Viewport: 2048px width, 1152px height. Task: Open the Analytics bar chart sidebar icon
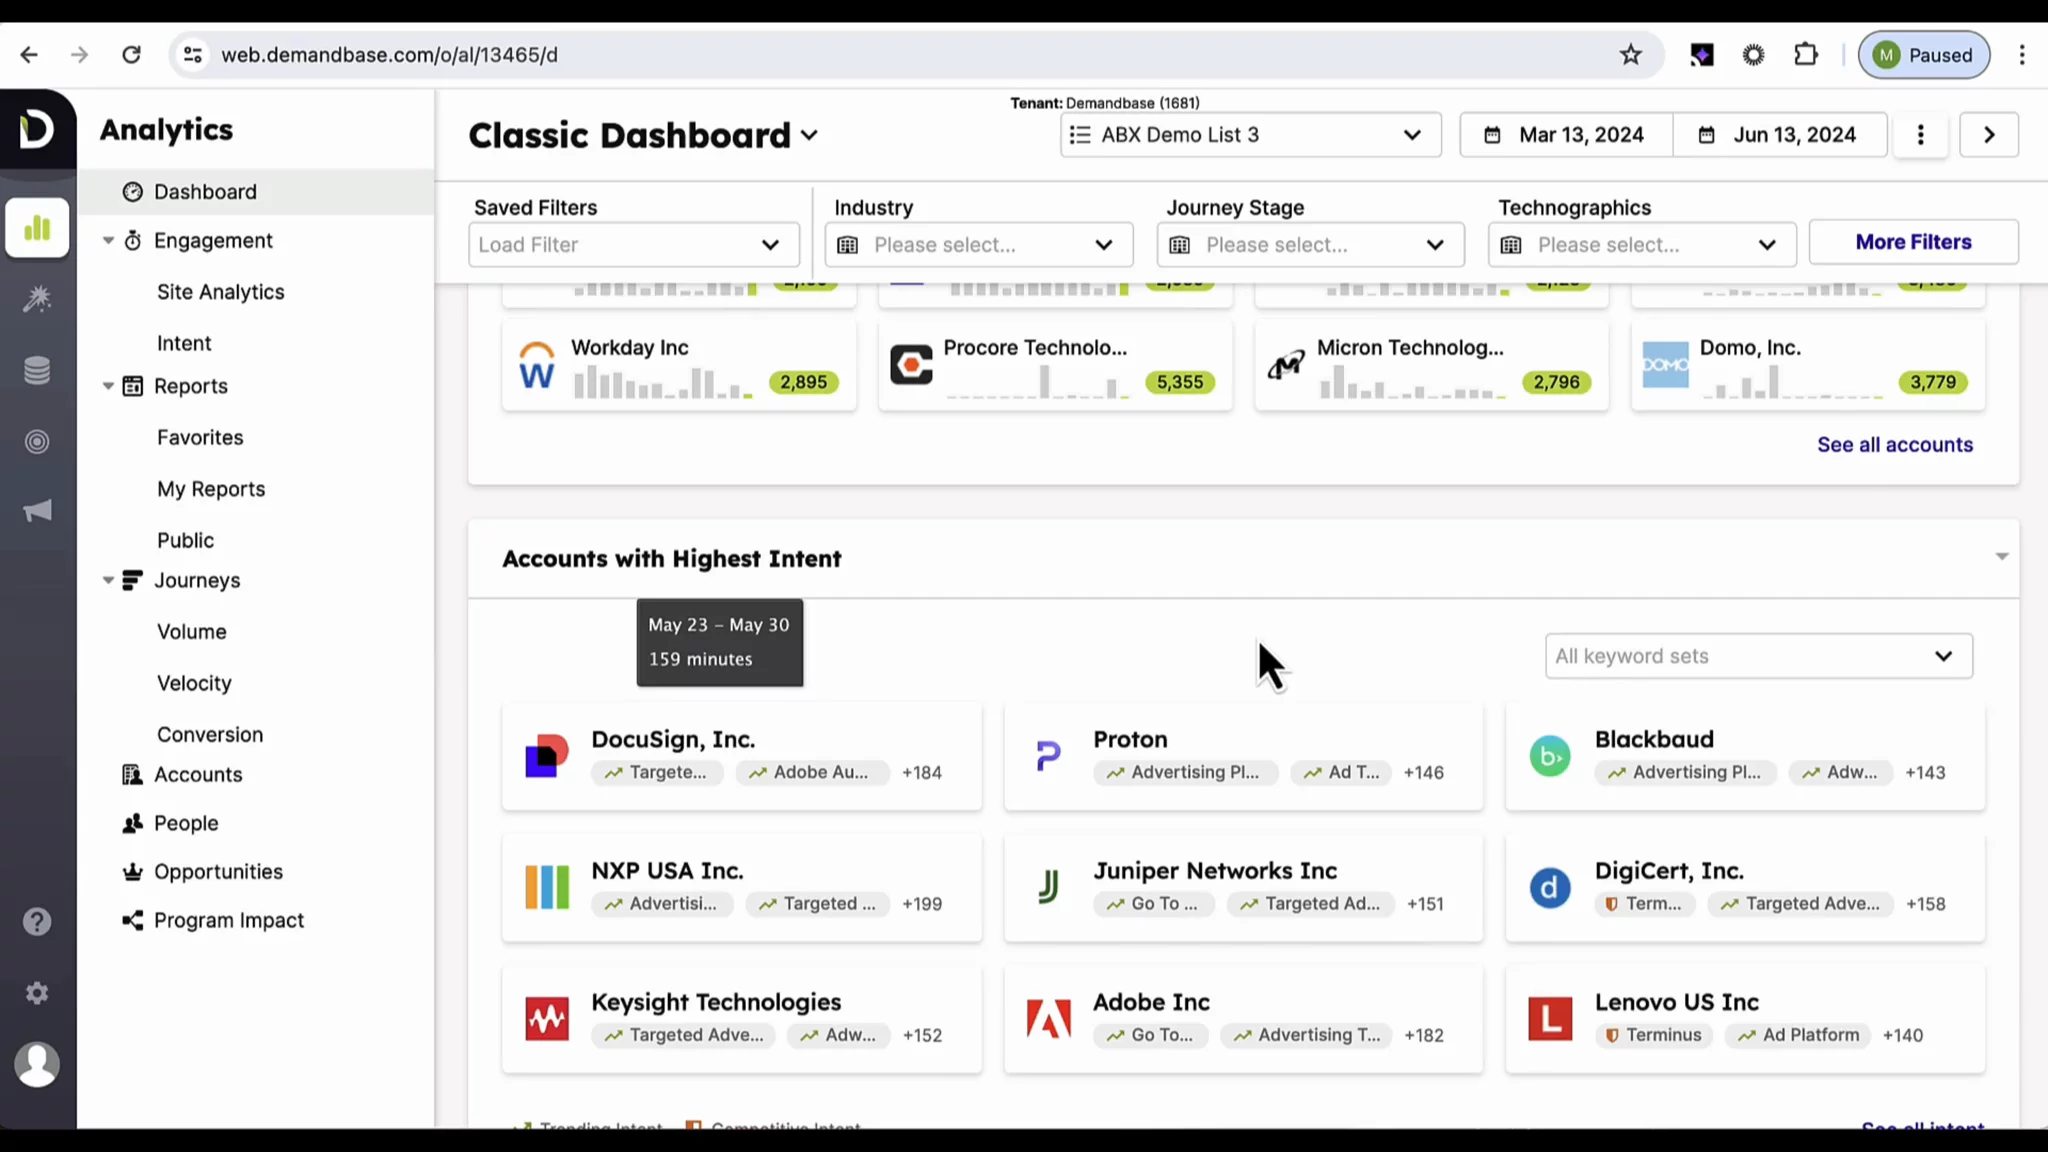coord(37,228)
